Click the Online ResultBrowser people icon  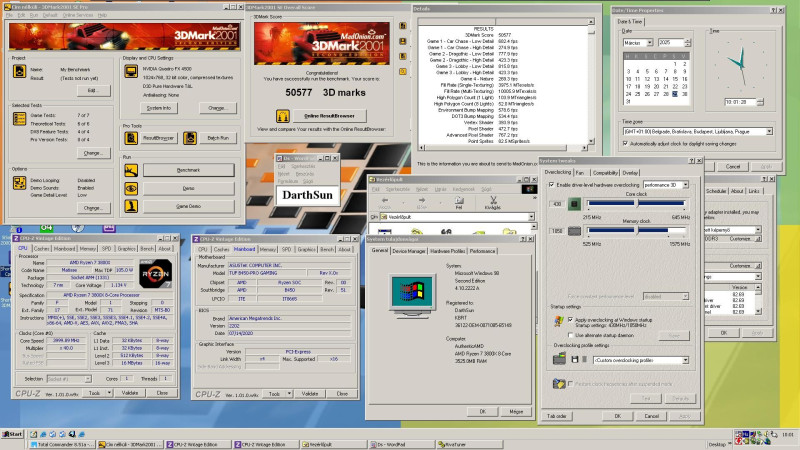coord(283,116)
